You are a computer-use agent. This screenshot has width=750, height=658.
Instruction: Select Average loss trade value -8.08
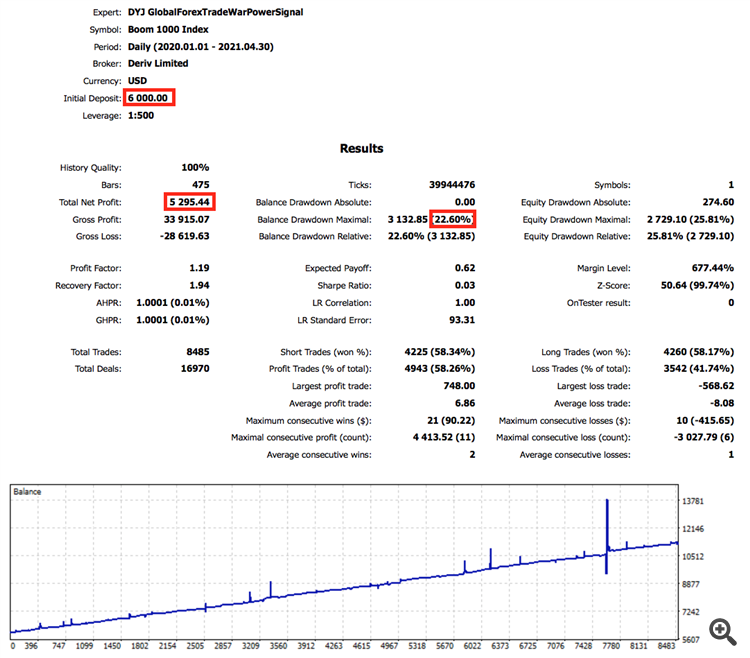click(x=722, y=403)
